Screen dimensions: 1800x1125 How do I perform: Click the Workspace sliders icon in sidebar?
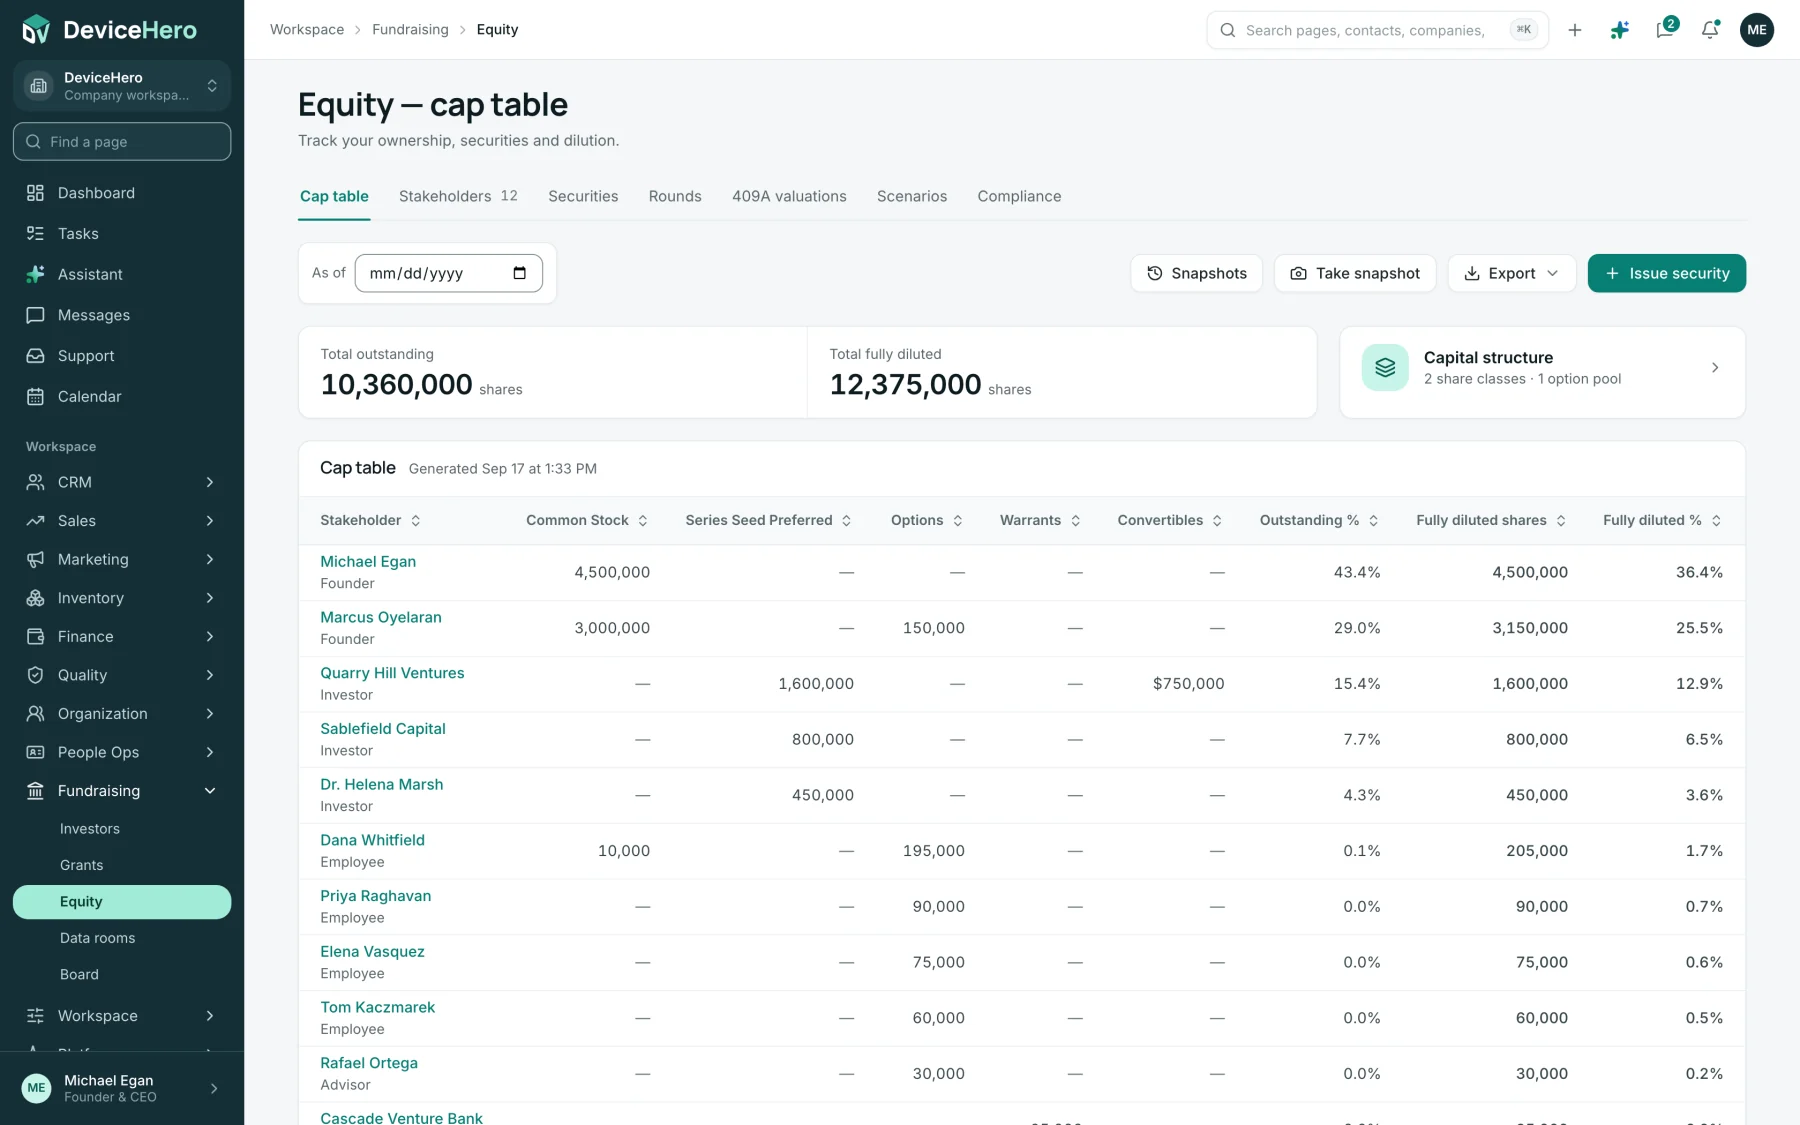[x=35, y=1016]
